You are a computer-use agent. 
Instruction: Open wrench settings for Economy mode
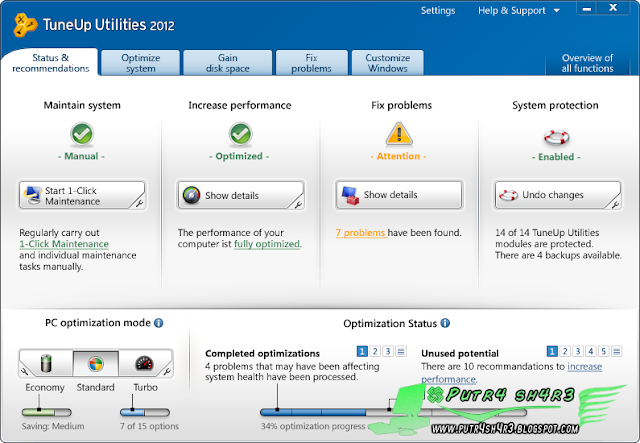click(x=24, y=371)
